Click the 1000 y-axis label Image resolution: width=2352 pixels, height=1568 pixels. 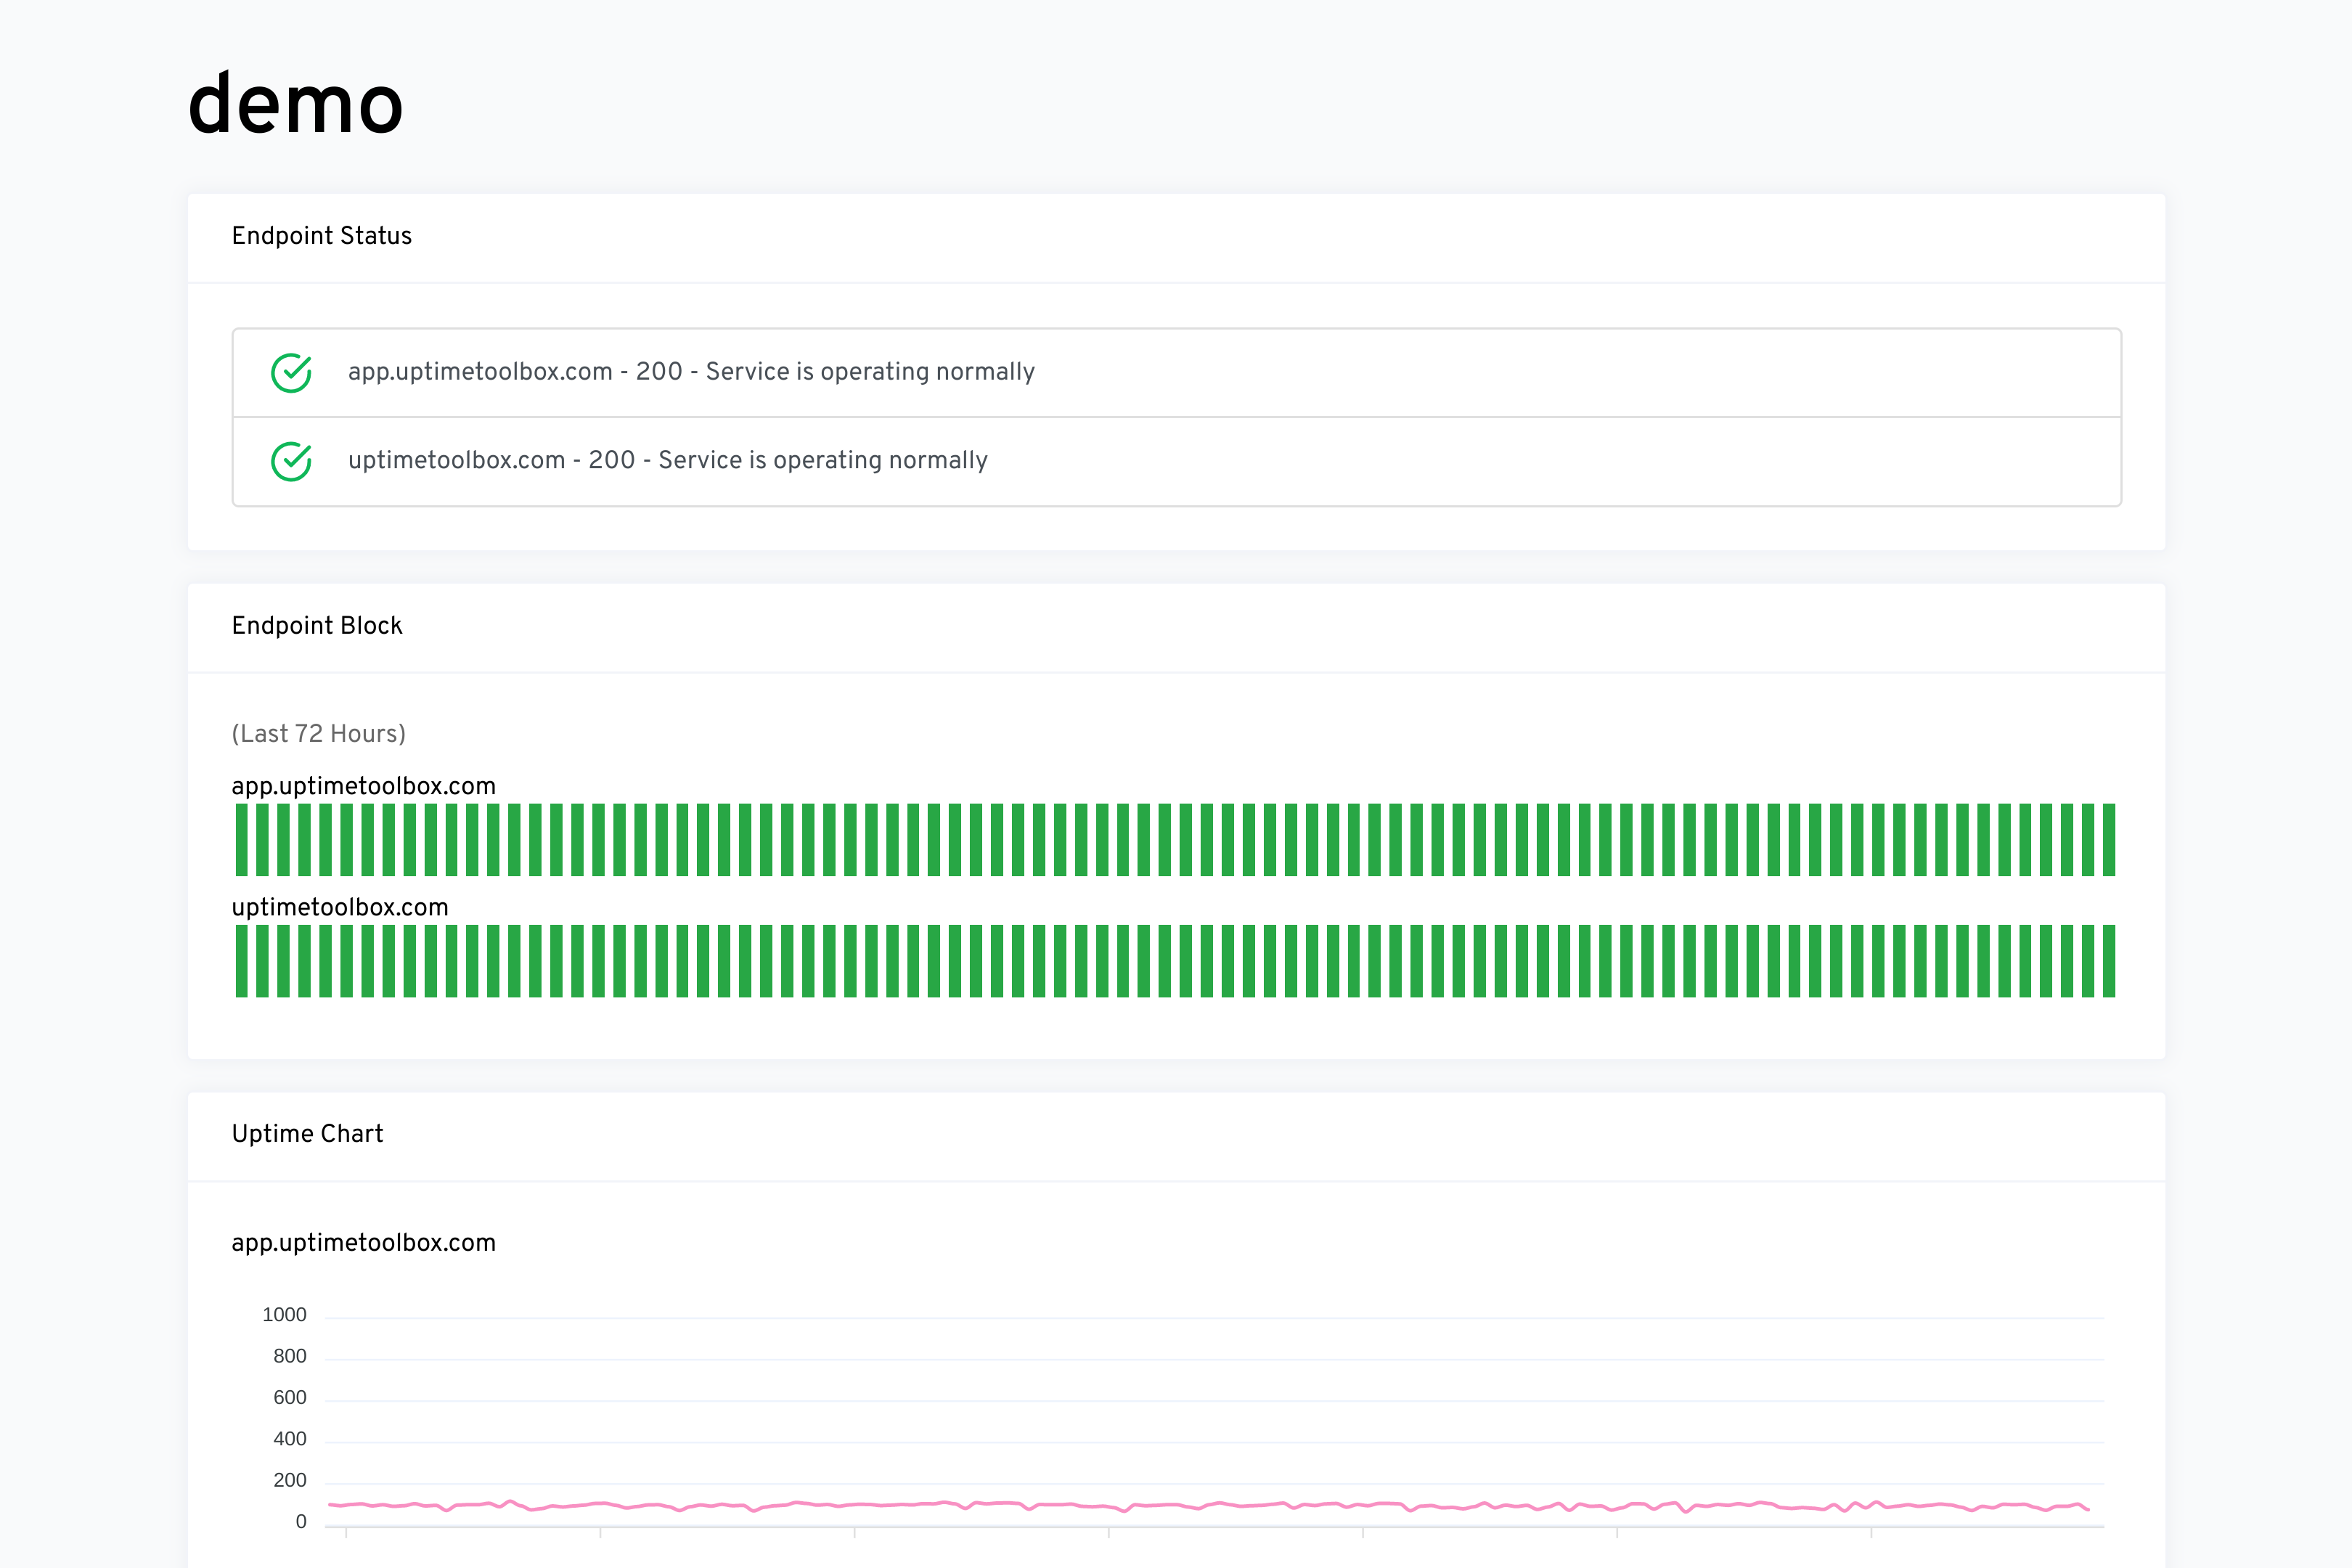click(x=284, y=1315)
